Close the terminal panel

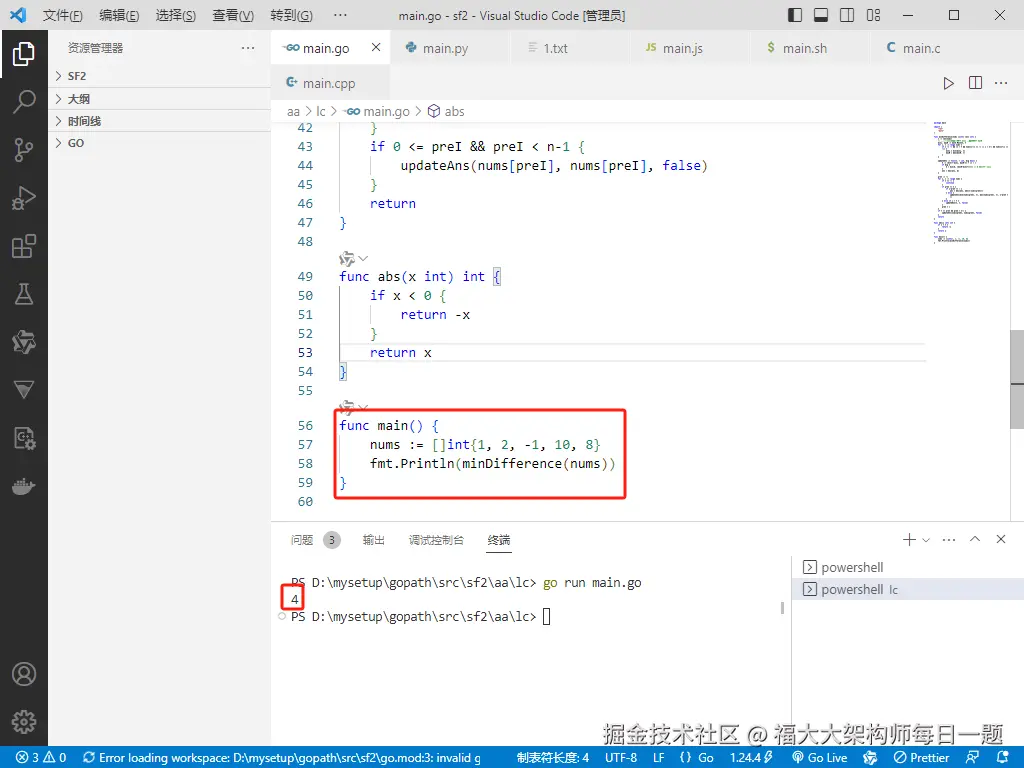tap(1000, 539)
